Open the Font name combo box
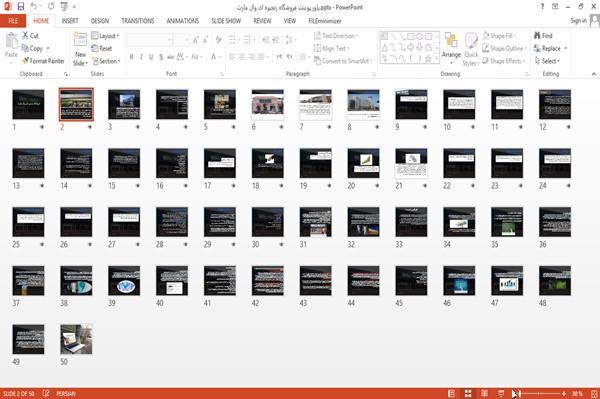600x399 pixels. click(x=150, y=40)
